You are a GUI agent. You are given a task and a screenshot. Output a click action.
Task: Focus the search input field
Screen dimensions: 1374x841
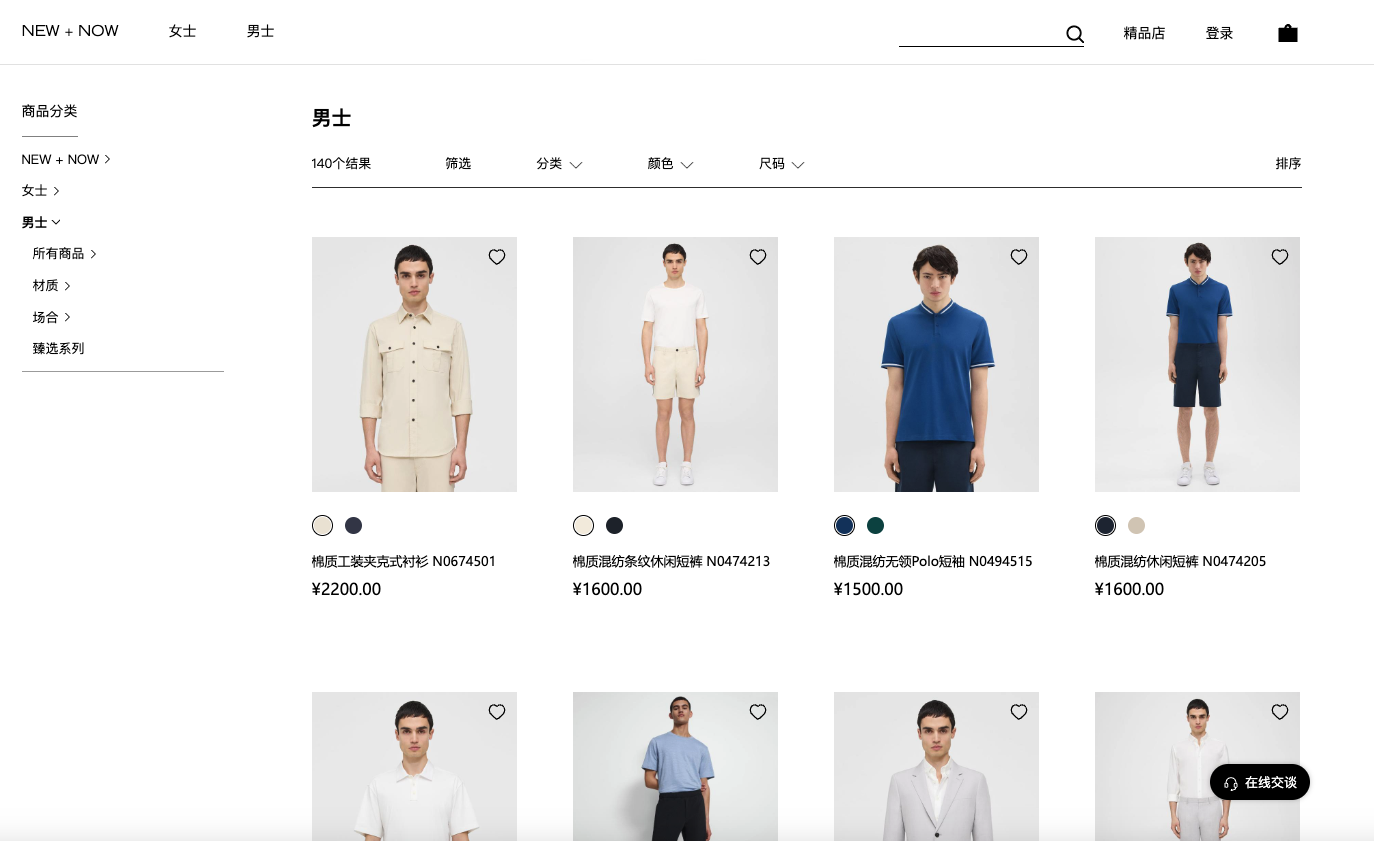[980, 34]
